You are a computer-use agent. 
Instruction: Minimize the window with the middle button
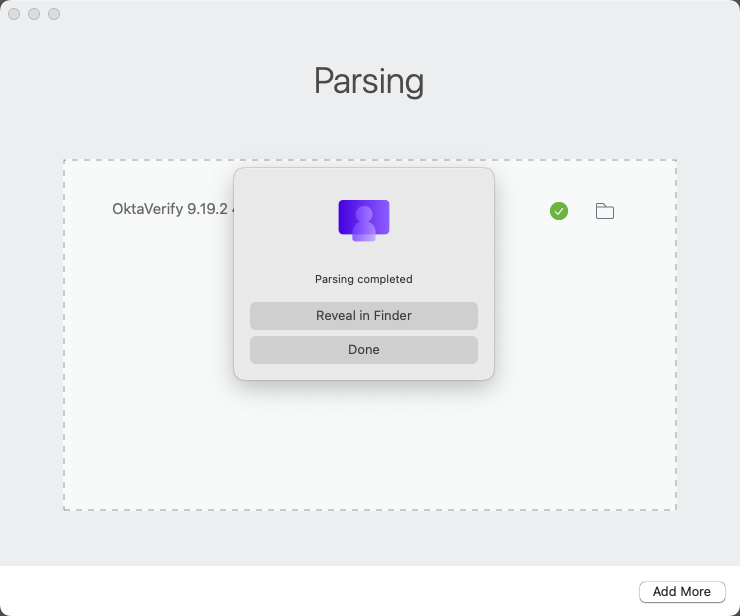point(34,14)
